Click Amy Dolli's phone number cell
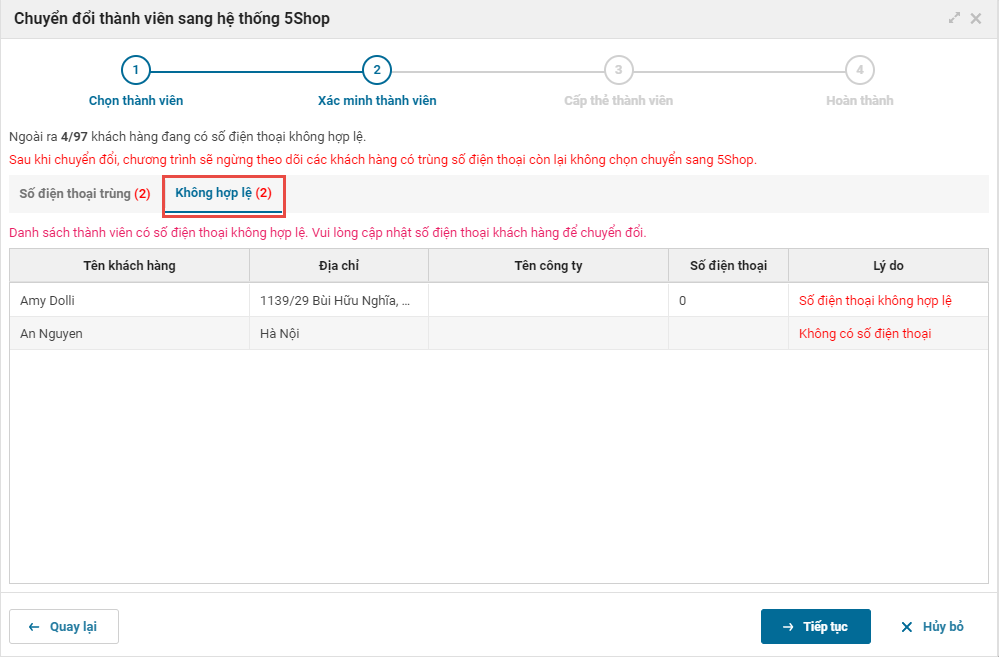Viewport: 999px width, 657px height. [728, 300]
